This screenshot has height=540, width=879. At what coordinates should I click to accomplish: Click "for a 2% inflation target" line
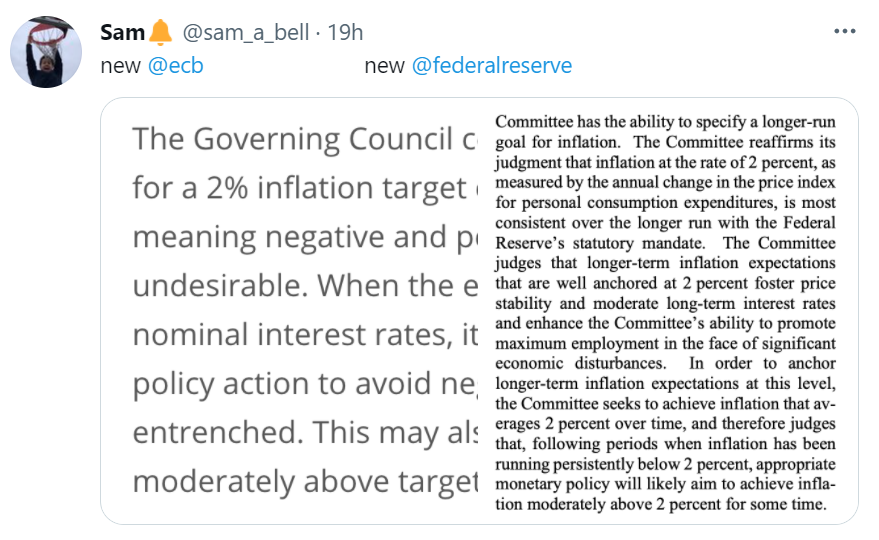click(300, 188)
